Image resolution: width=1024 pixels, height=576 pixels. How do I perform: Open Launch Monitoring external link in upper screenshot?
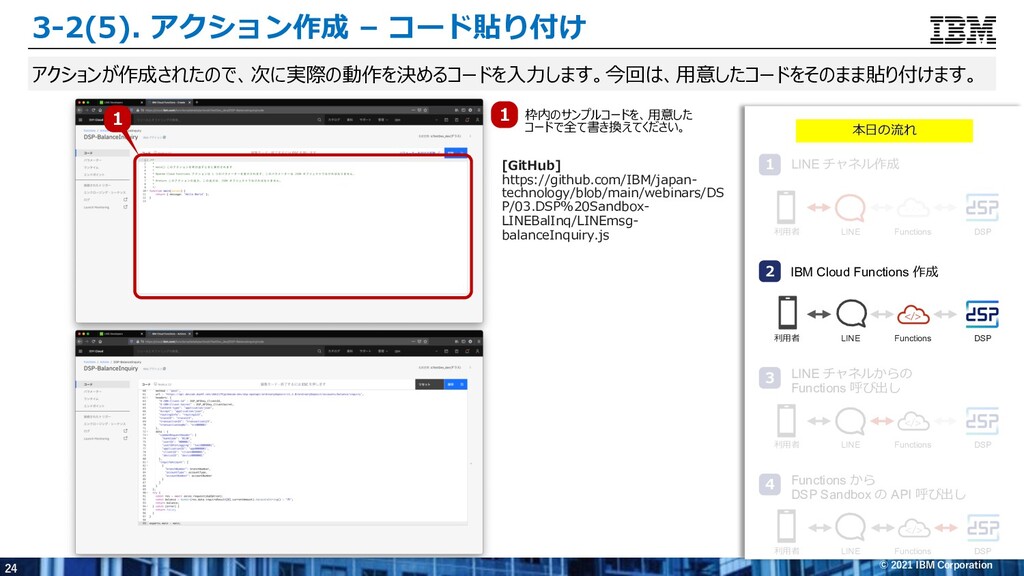point(125,207)
